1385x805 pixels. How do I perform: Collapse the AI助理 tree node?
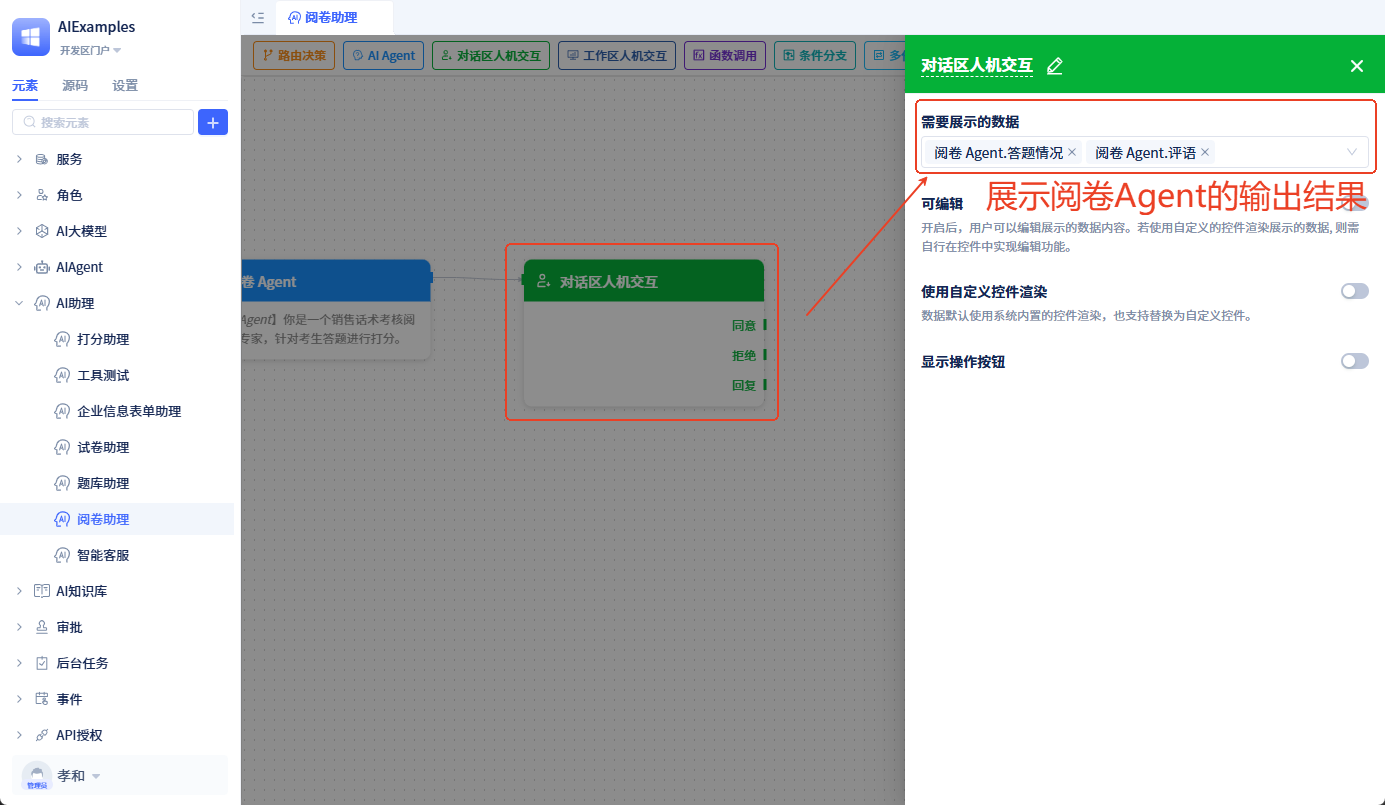point(19,303)
